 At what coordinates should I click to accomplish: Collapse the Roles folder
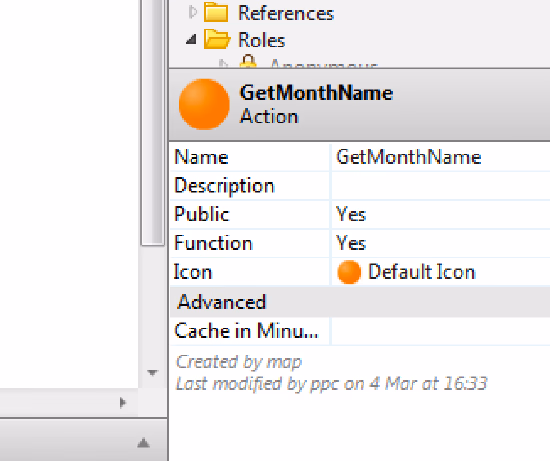coord(191,40)
